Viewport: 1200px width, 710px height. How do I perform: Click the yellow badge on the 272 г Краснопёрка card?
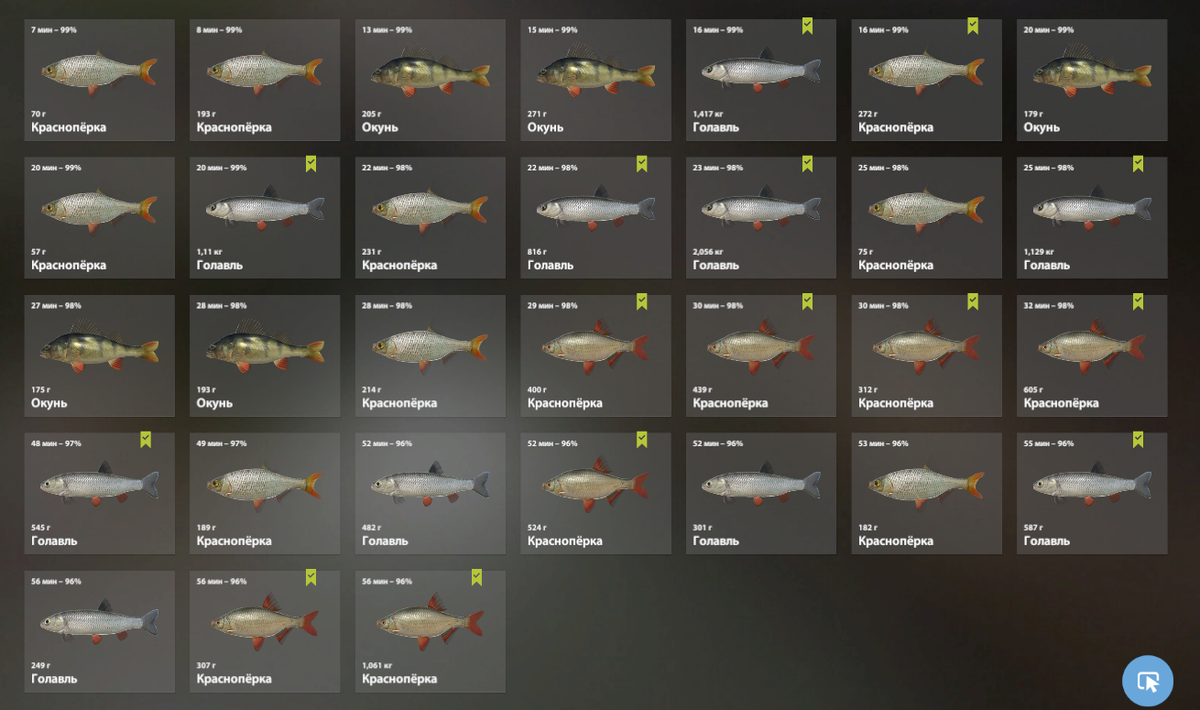click(972, 26)
